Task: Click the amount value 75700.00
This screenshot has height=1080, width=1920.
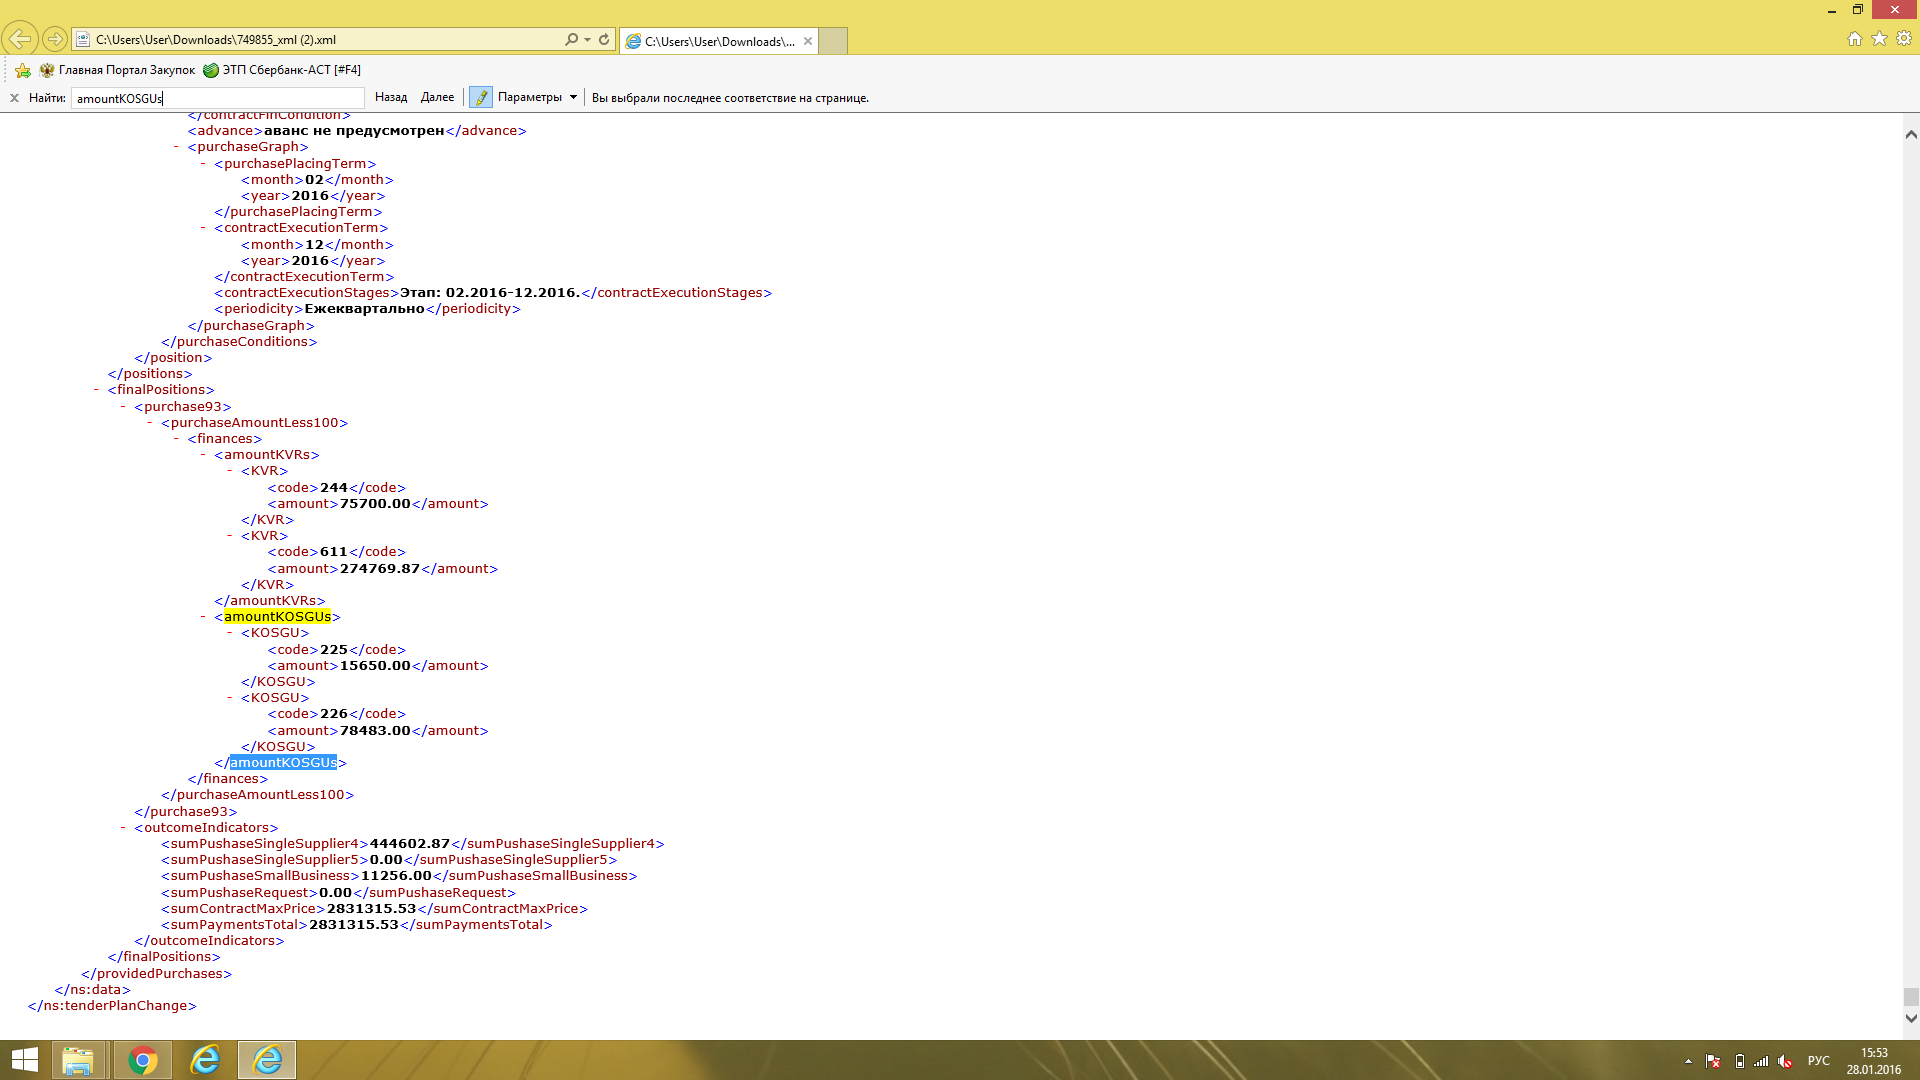Action: click(x=375, y=504)
